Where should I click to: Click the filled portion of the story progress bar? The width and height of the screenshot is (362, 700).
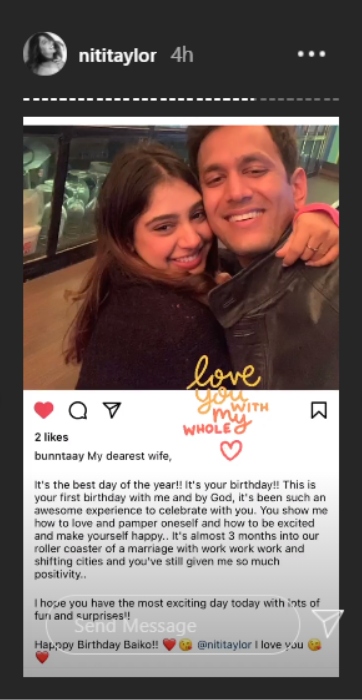click(x=139, y=99)
